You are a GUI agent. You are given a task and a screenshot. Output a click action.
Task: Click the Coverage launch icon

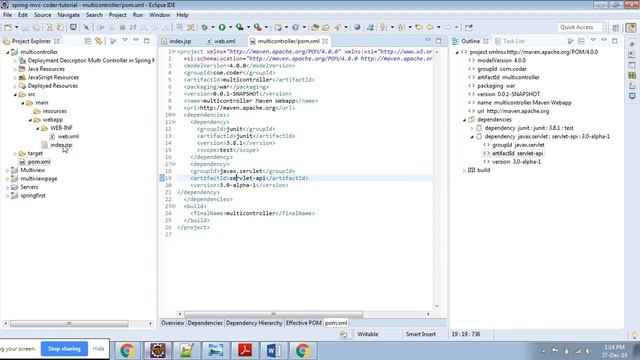click(240, 27)
